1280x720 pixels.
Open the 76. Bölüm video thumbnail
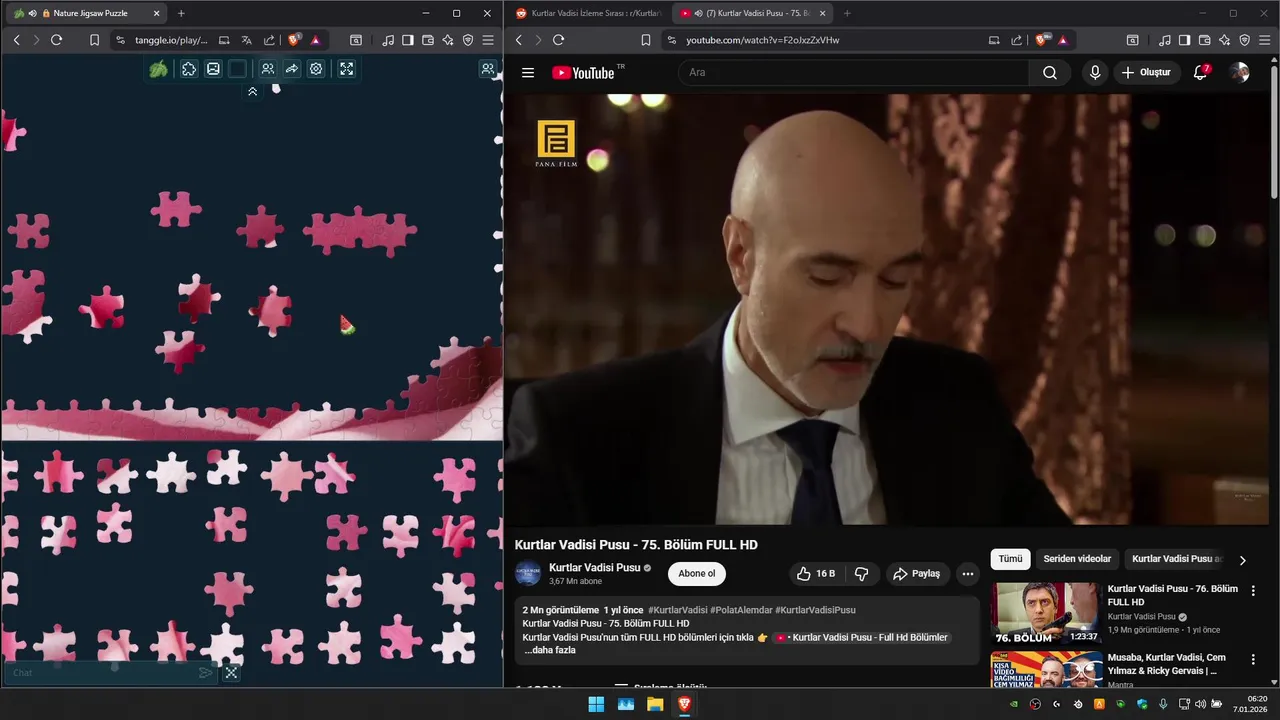click(1045, 613)
